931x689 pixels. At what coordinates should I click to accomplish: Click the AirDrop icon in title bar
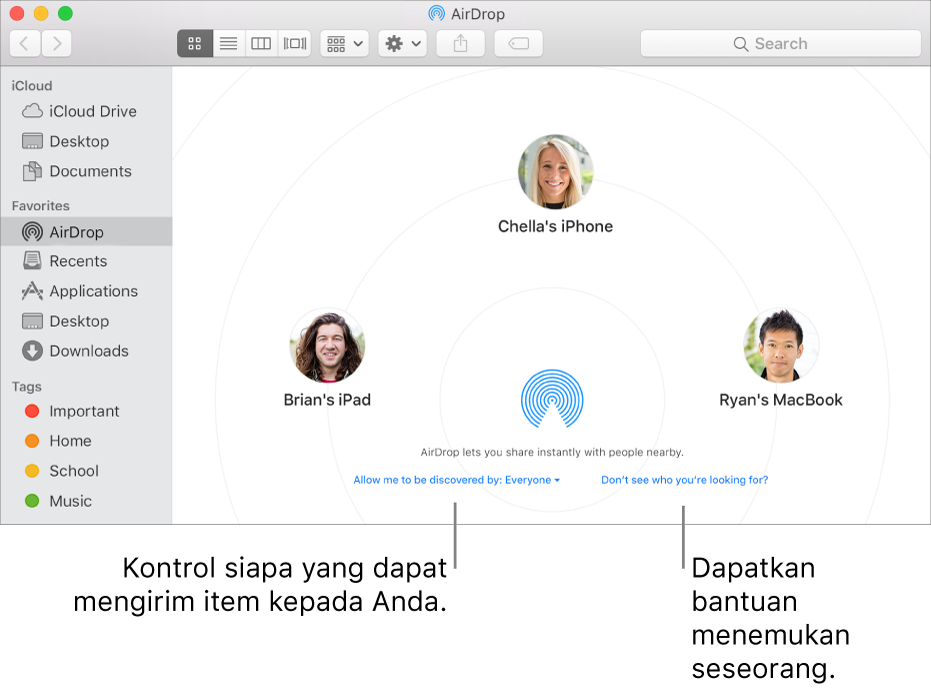point(436,13)
